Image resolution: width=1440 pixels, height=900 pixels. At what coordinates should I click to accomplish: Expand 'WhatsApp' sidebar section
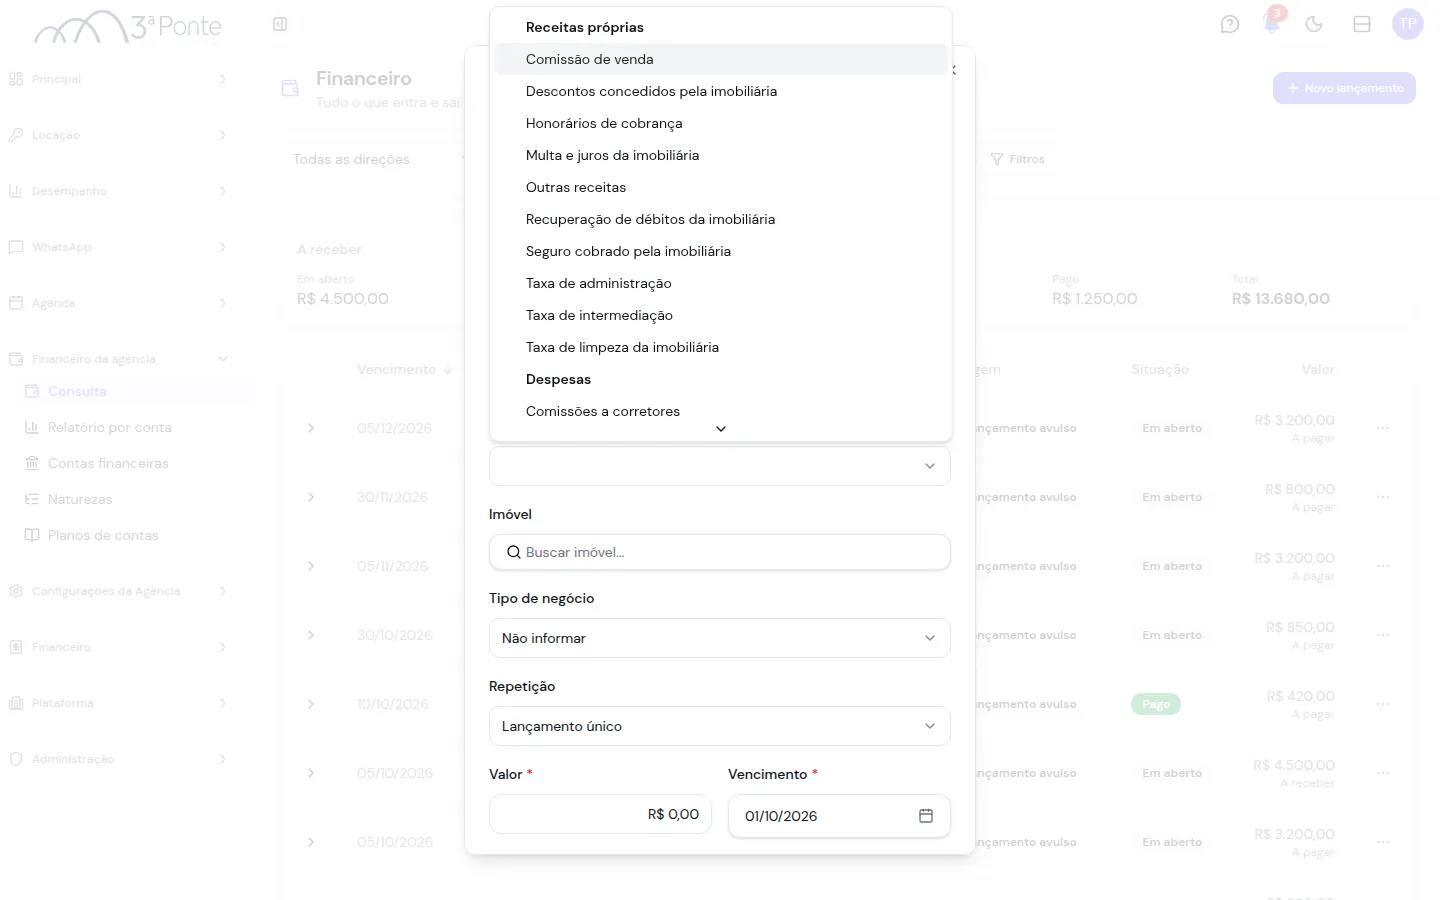pyautogui.click(x=118, y=247)
